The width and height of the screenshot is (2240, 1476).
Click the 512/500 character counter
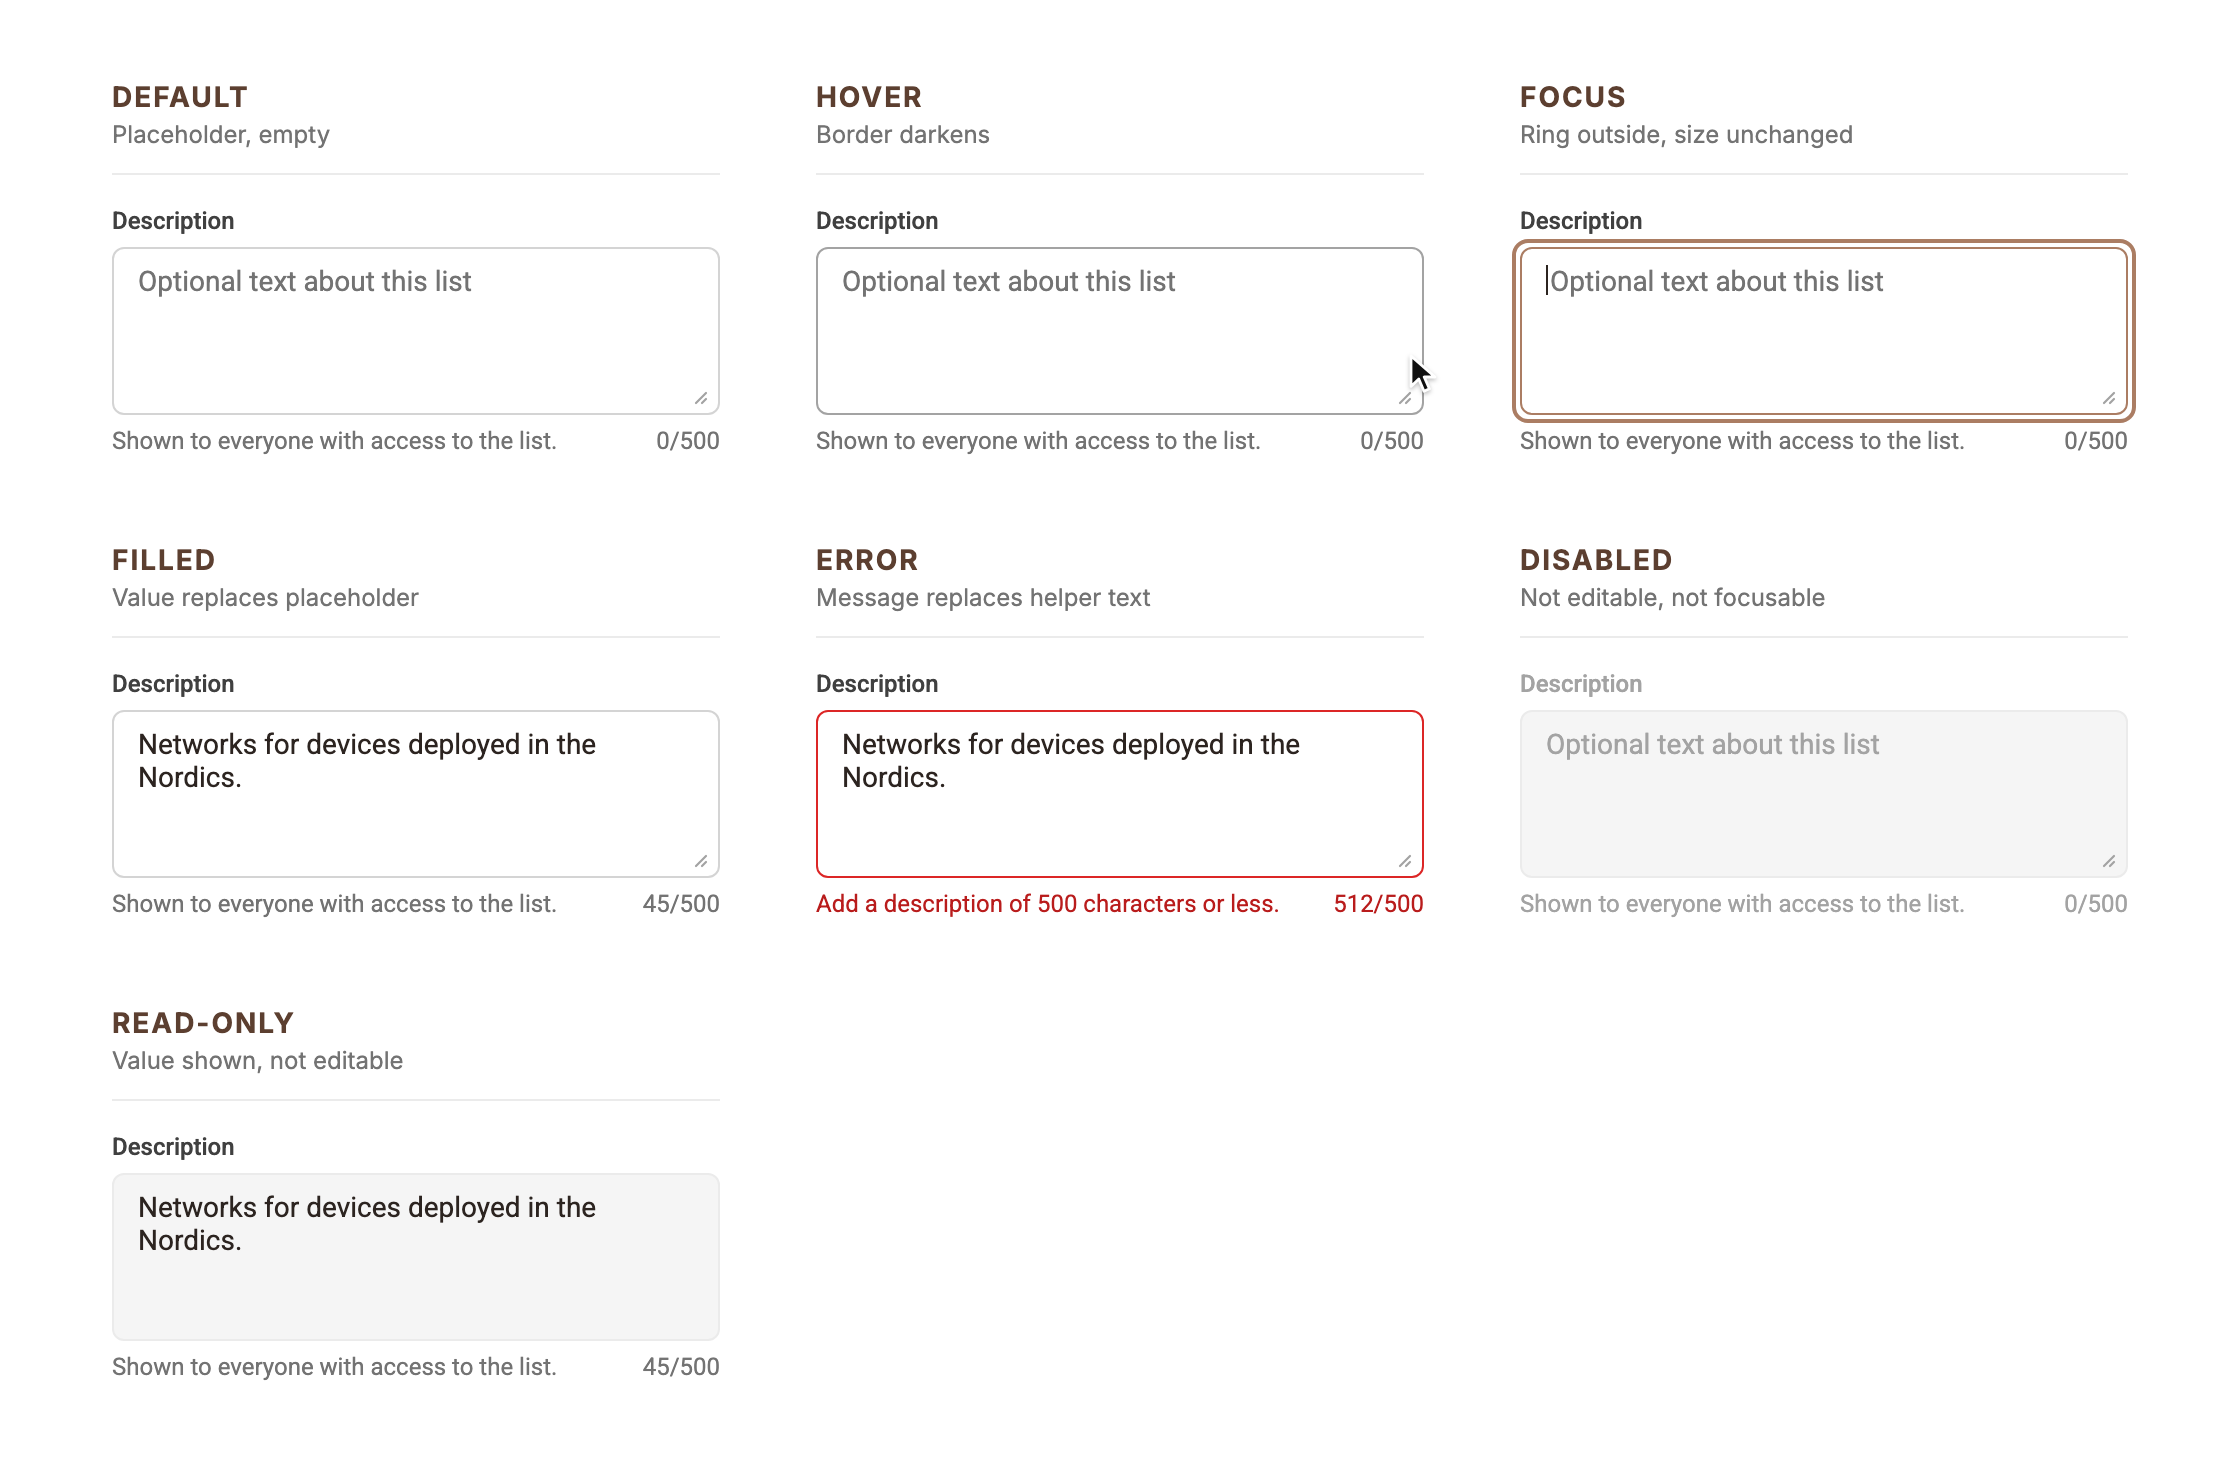pyautogui.click(x=1378, y=904)
